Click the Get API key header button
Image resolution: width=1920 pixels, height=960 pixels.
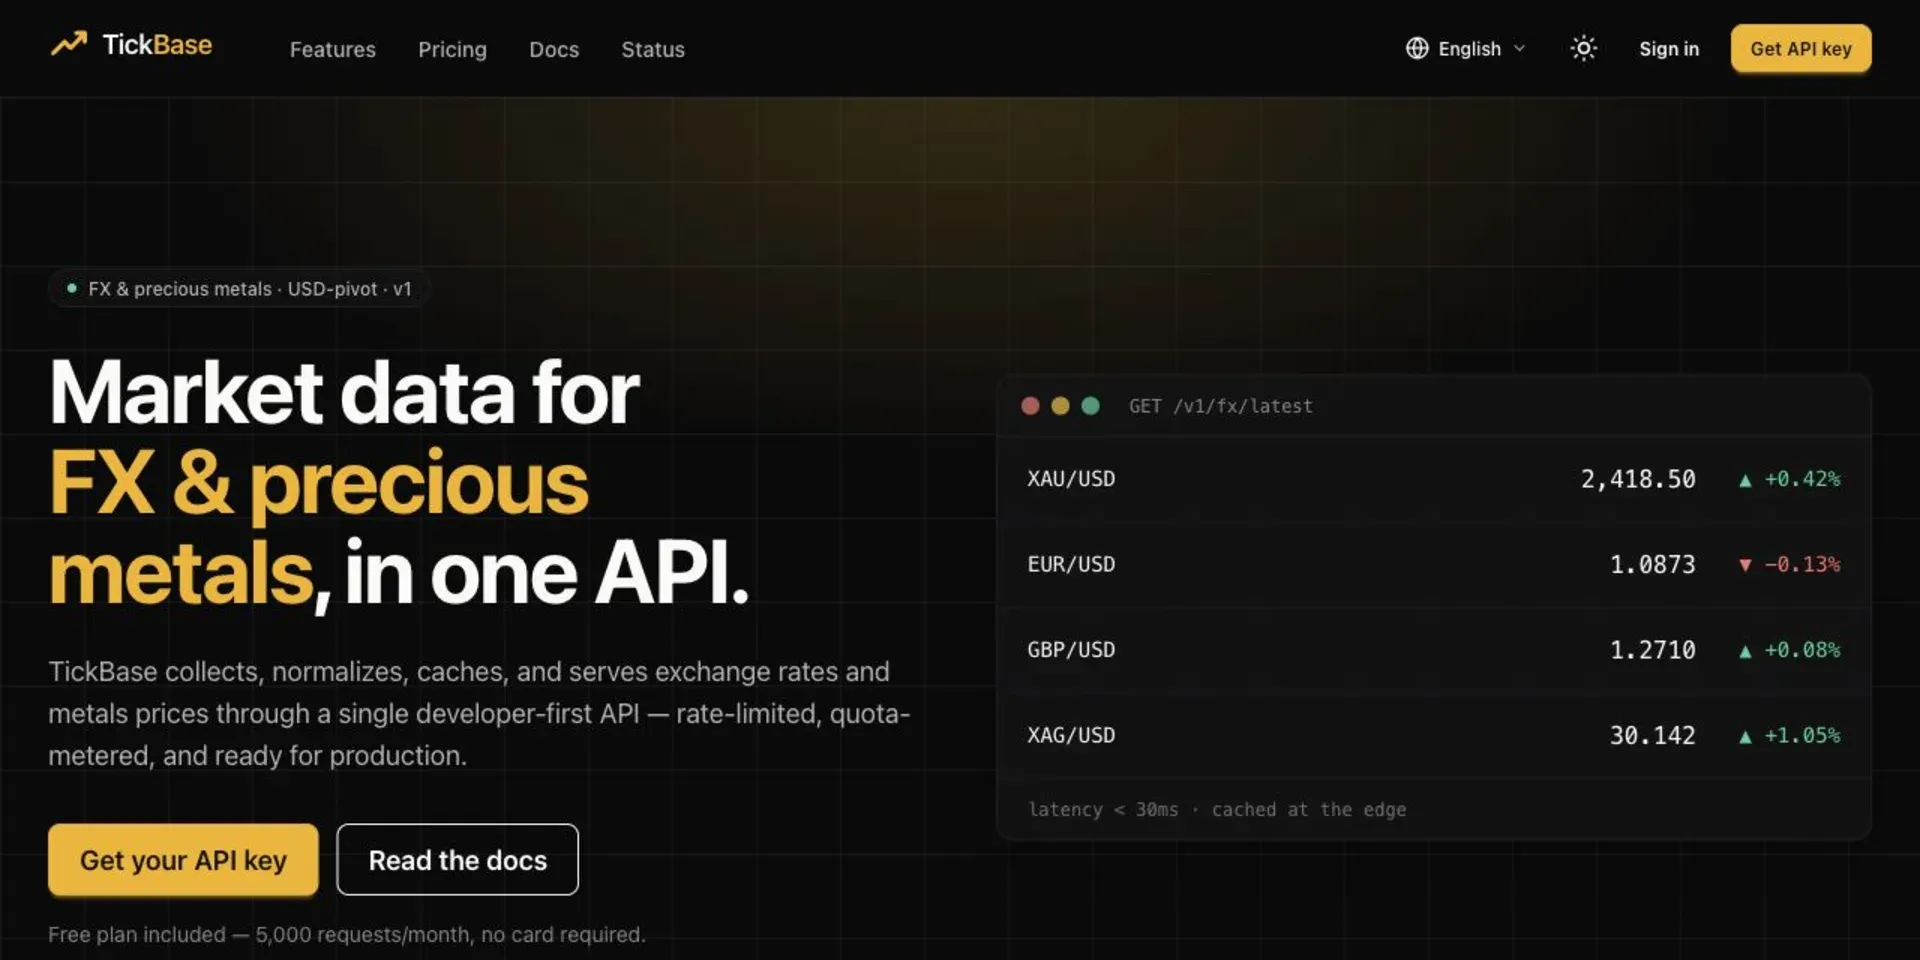coord(1801,48)
